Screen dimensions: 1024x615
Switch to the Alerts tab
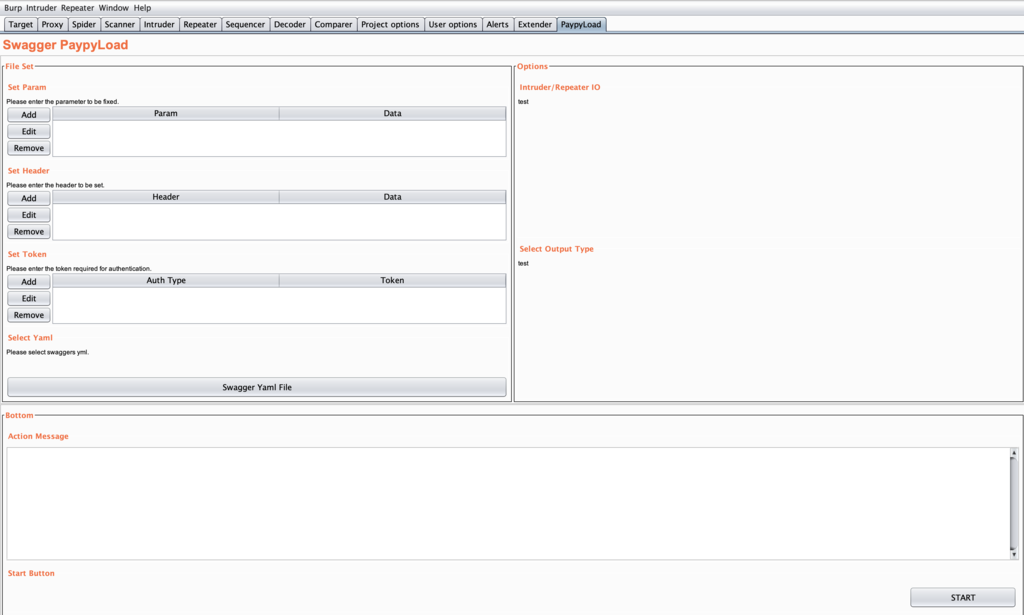click(498, 24)
